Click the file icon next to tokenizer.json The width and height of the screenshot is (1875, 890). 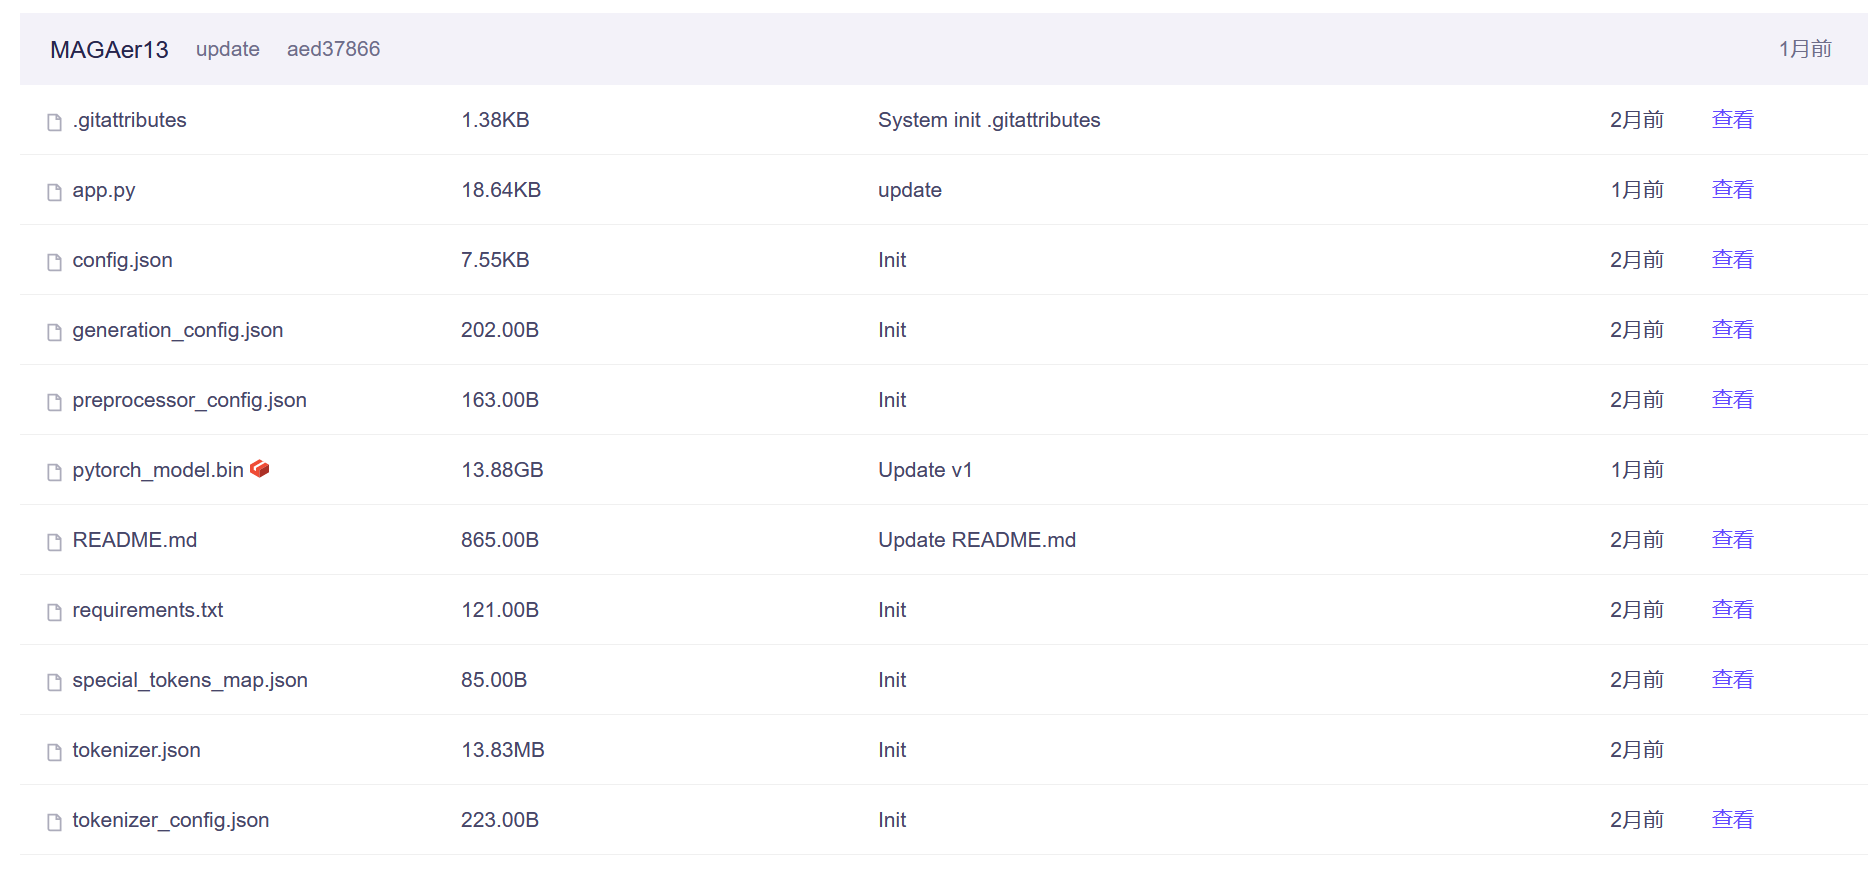click(x=54, y=752)
